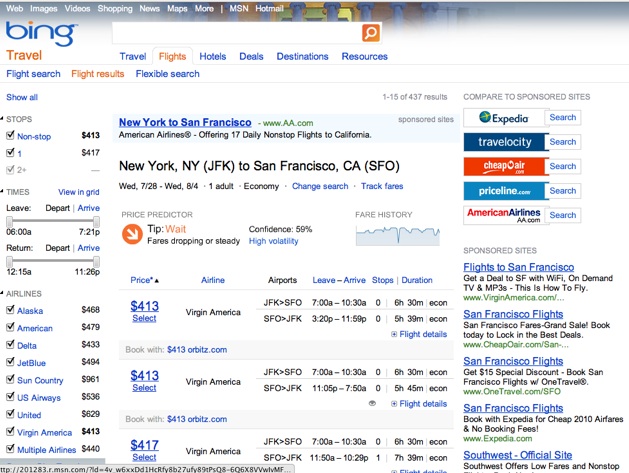Open first $413 orbitz.com booking link
Screen dimensions: 629x473
tap(197, 350)
